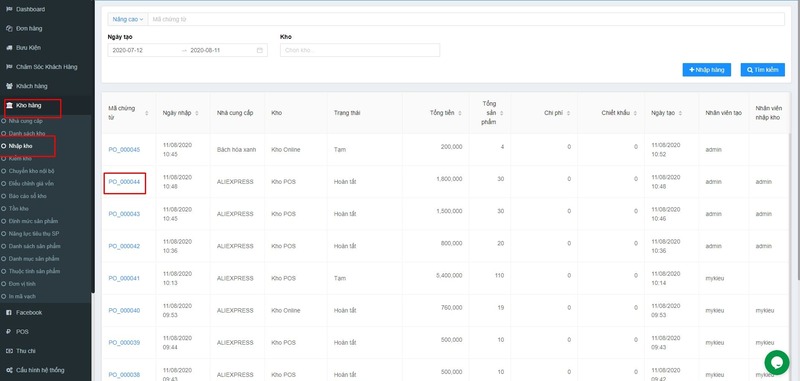Click the Dashboard flag icon in the sidebar
Screen dimensions: 800x381
(9, 9)
